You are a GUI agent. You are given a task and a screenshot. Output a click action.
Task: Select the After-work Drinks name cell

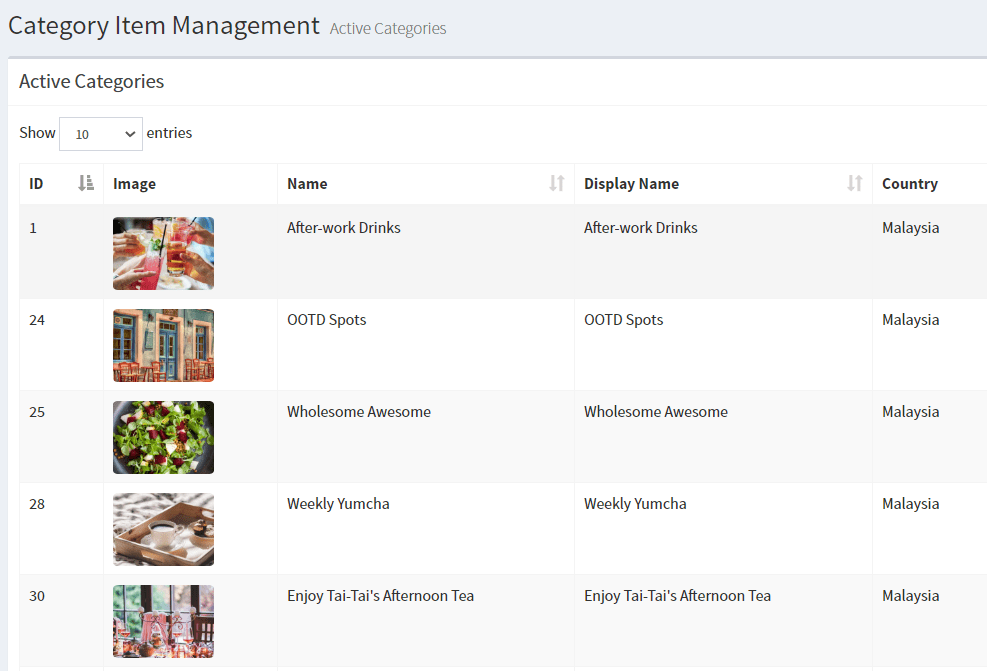(x=344, y=228)
